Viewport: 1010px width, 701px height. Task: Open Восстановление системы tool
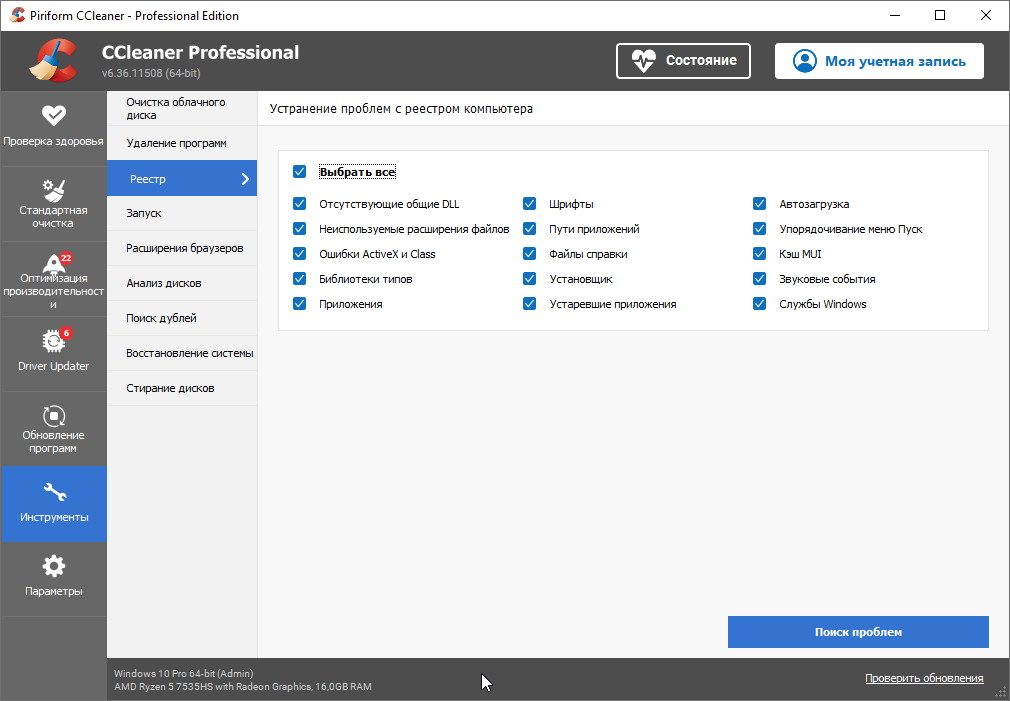182,353
